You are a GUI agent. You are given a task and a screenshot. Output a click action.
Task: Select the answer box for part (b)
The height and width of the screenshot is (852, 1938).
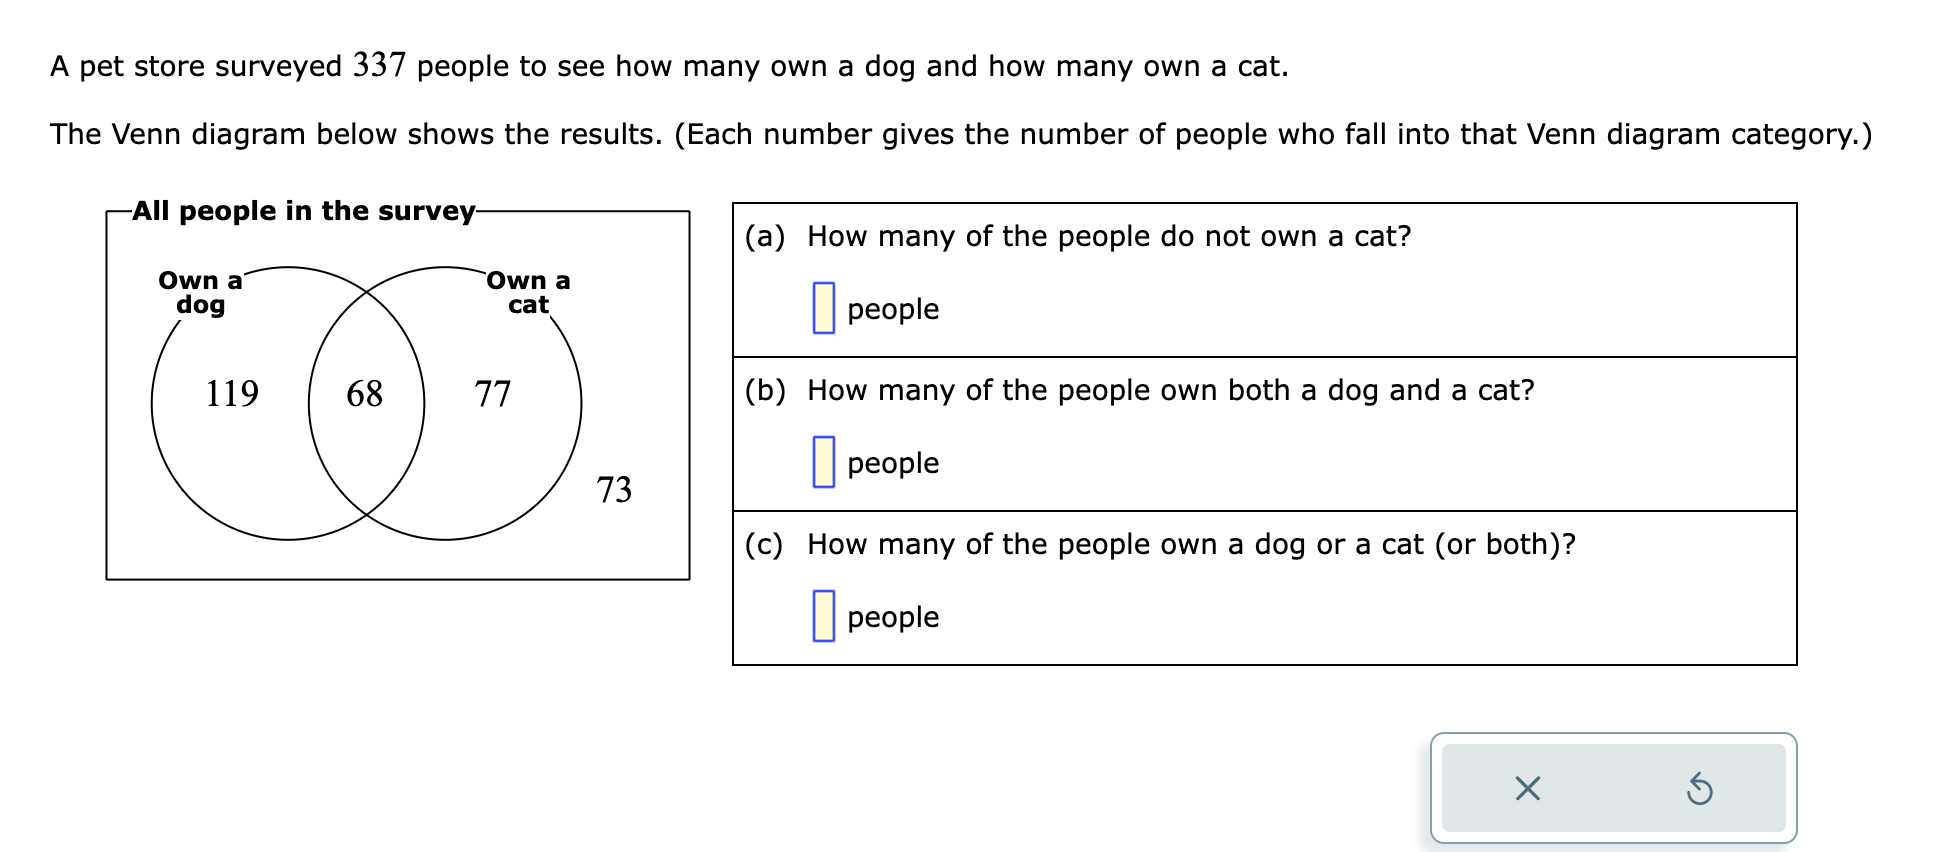pos(821,459)
